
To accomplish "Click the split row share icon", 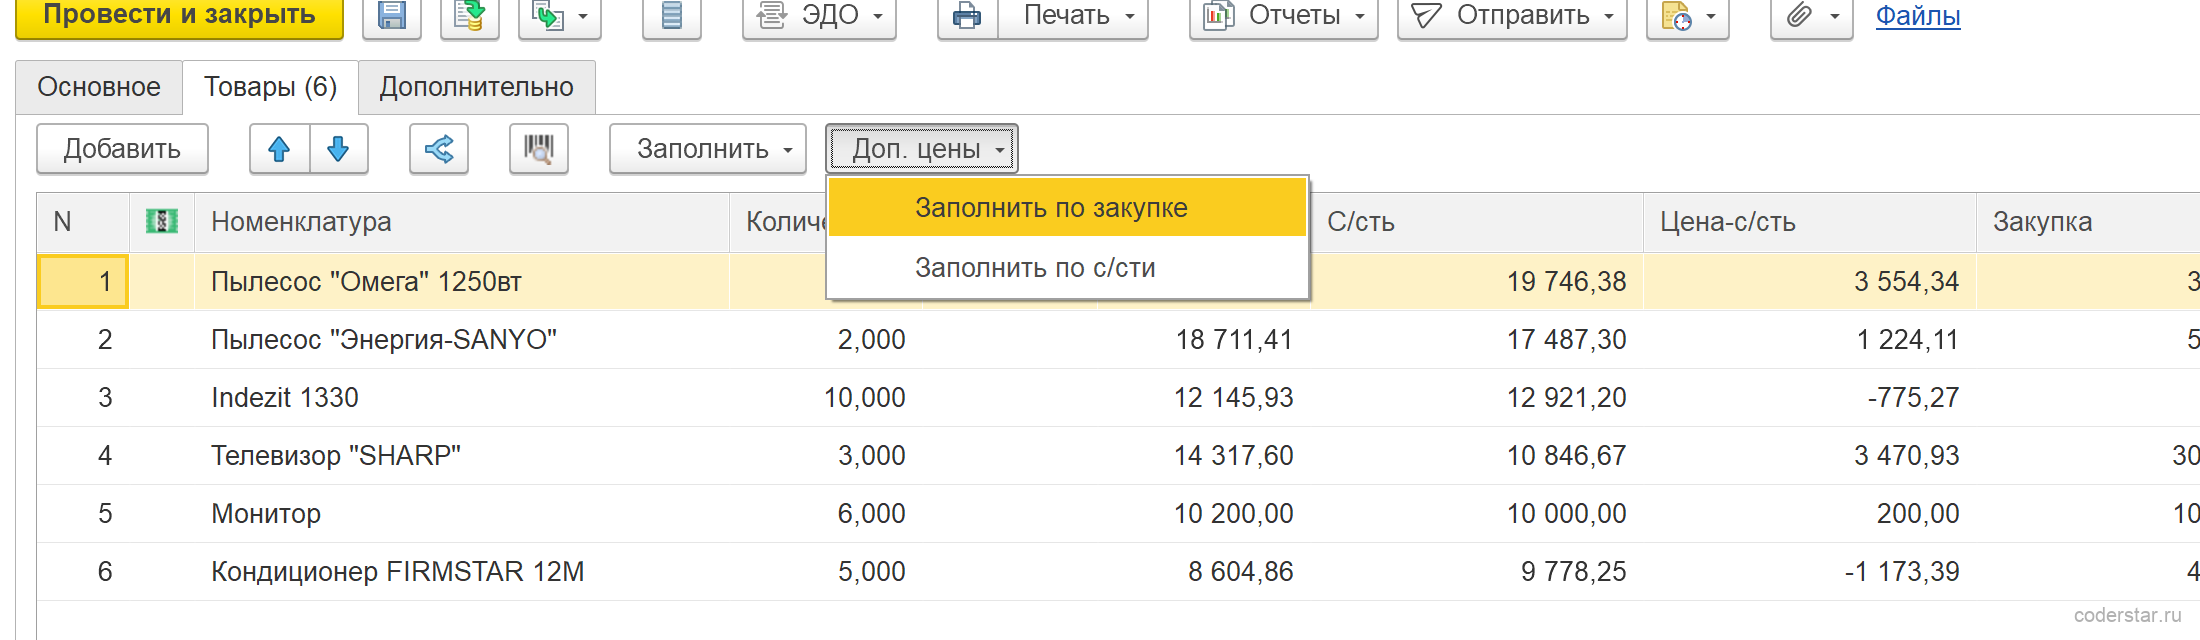I will click(439, 149).
